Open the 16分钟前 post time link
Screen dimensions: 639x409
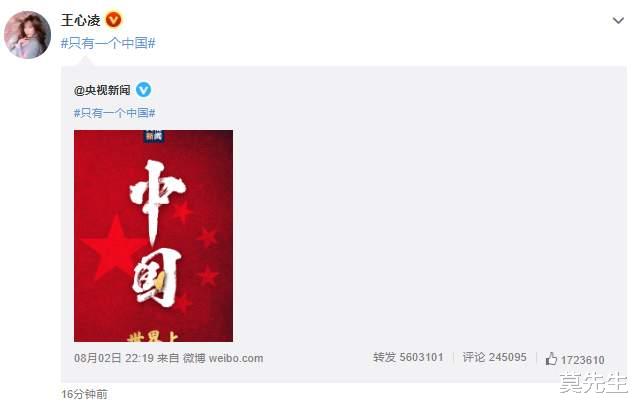(85, 394)
